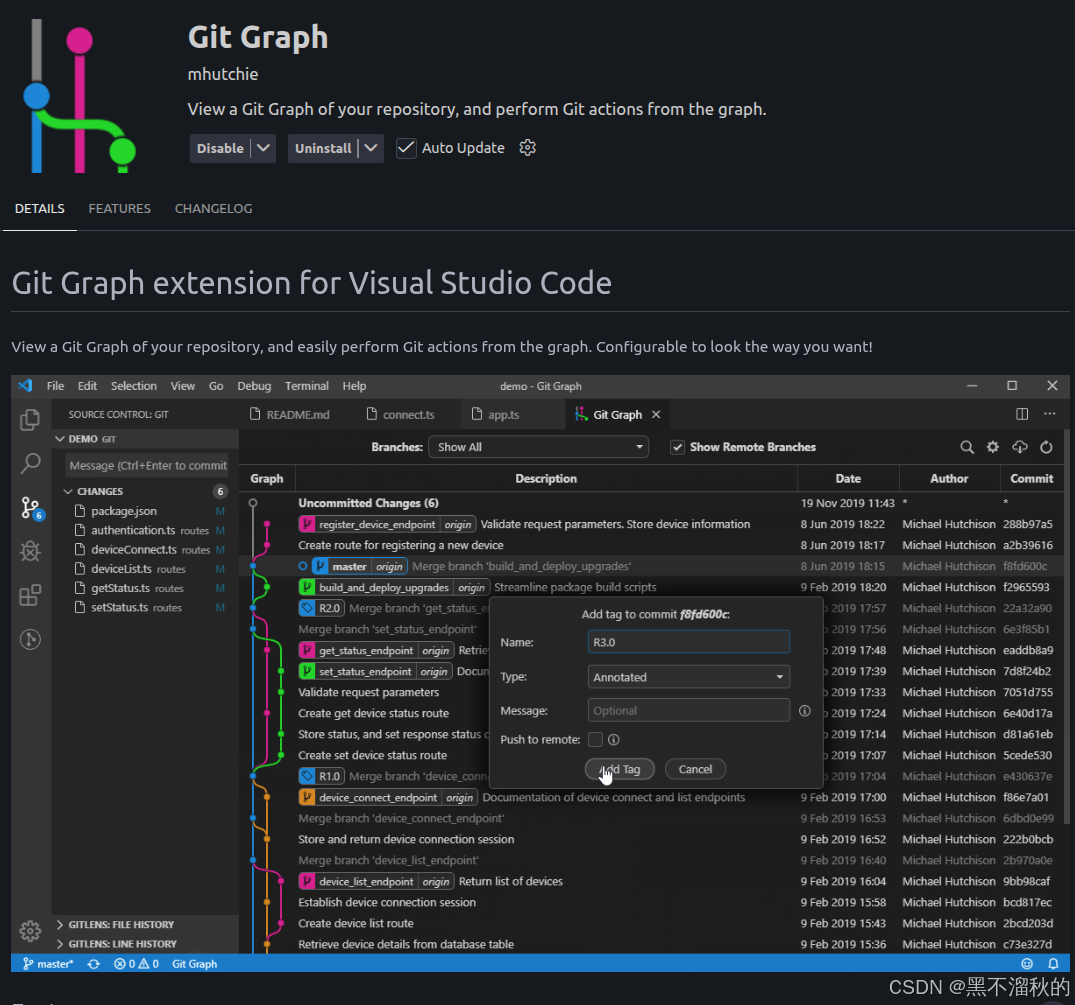This screenshot has width=1075, height=1005.
Task: Click the errors and warnings count in the status bar
Action: click(x=136, y=964)
